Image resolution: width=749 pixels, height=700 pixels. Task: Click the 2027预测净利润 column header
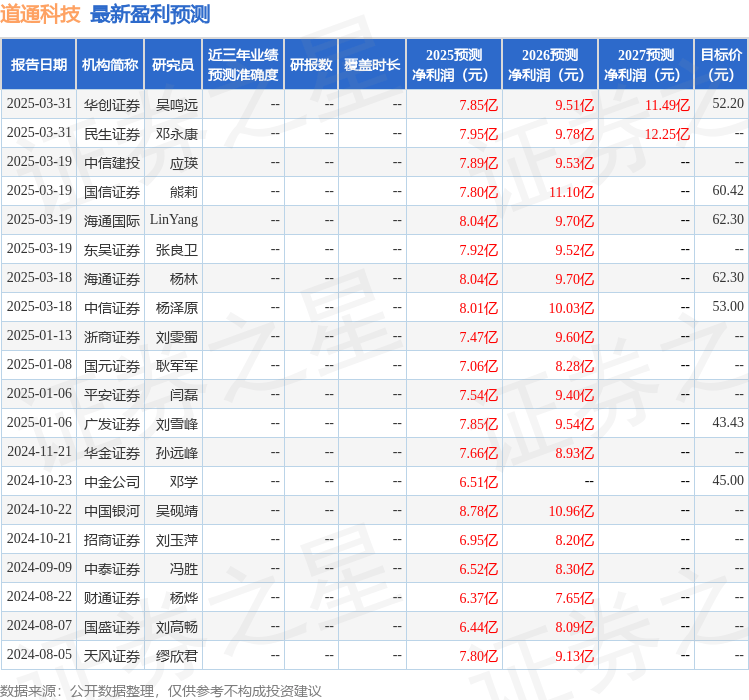(x=646, y=65)
